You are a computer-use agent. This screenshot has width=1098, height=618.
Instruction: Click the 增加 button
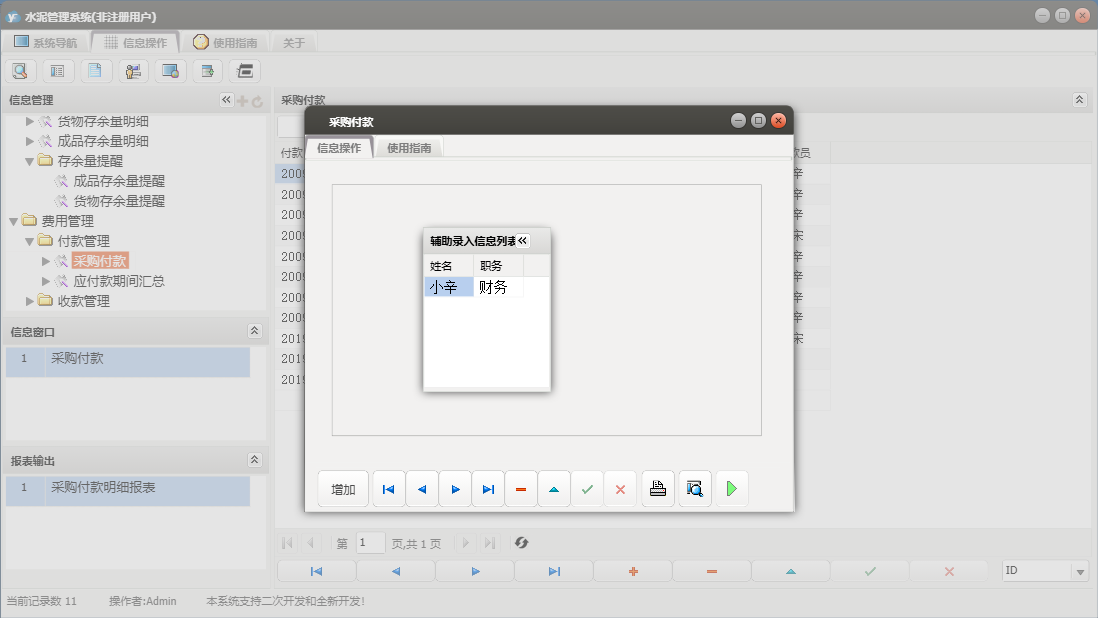343,489
